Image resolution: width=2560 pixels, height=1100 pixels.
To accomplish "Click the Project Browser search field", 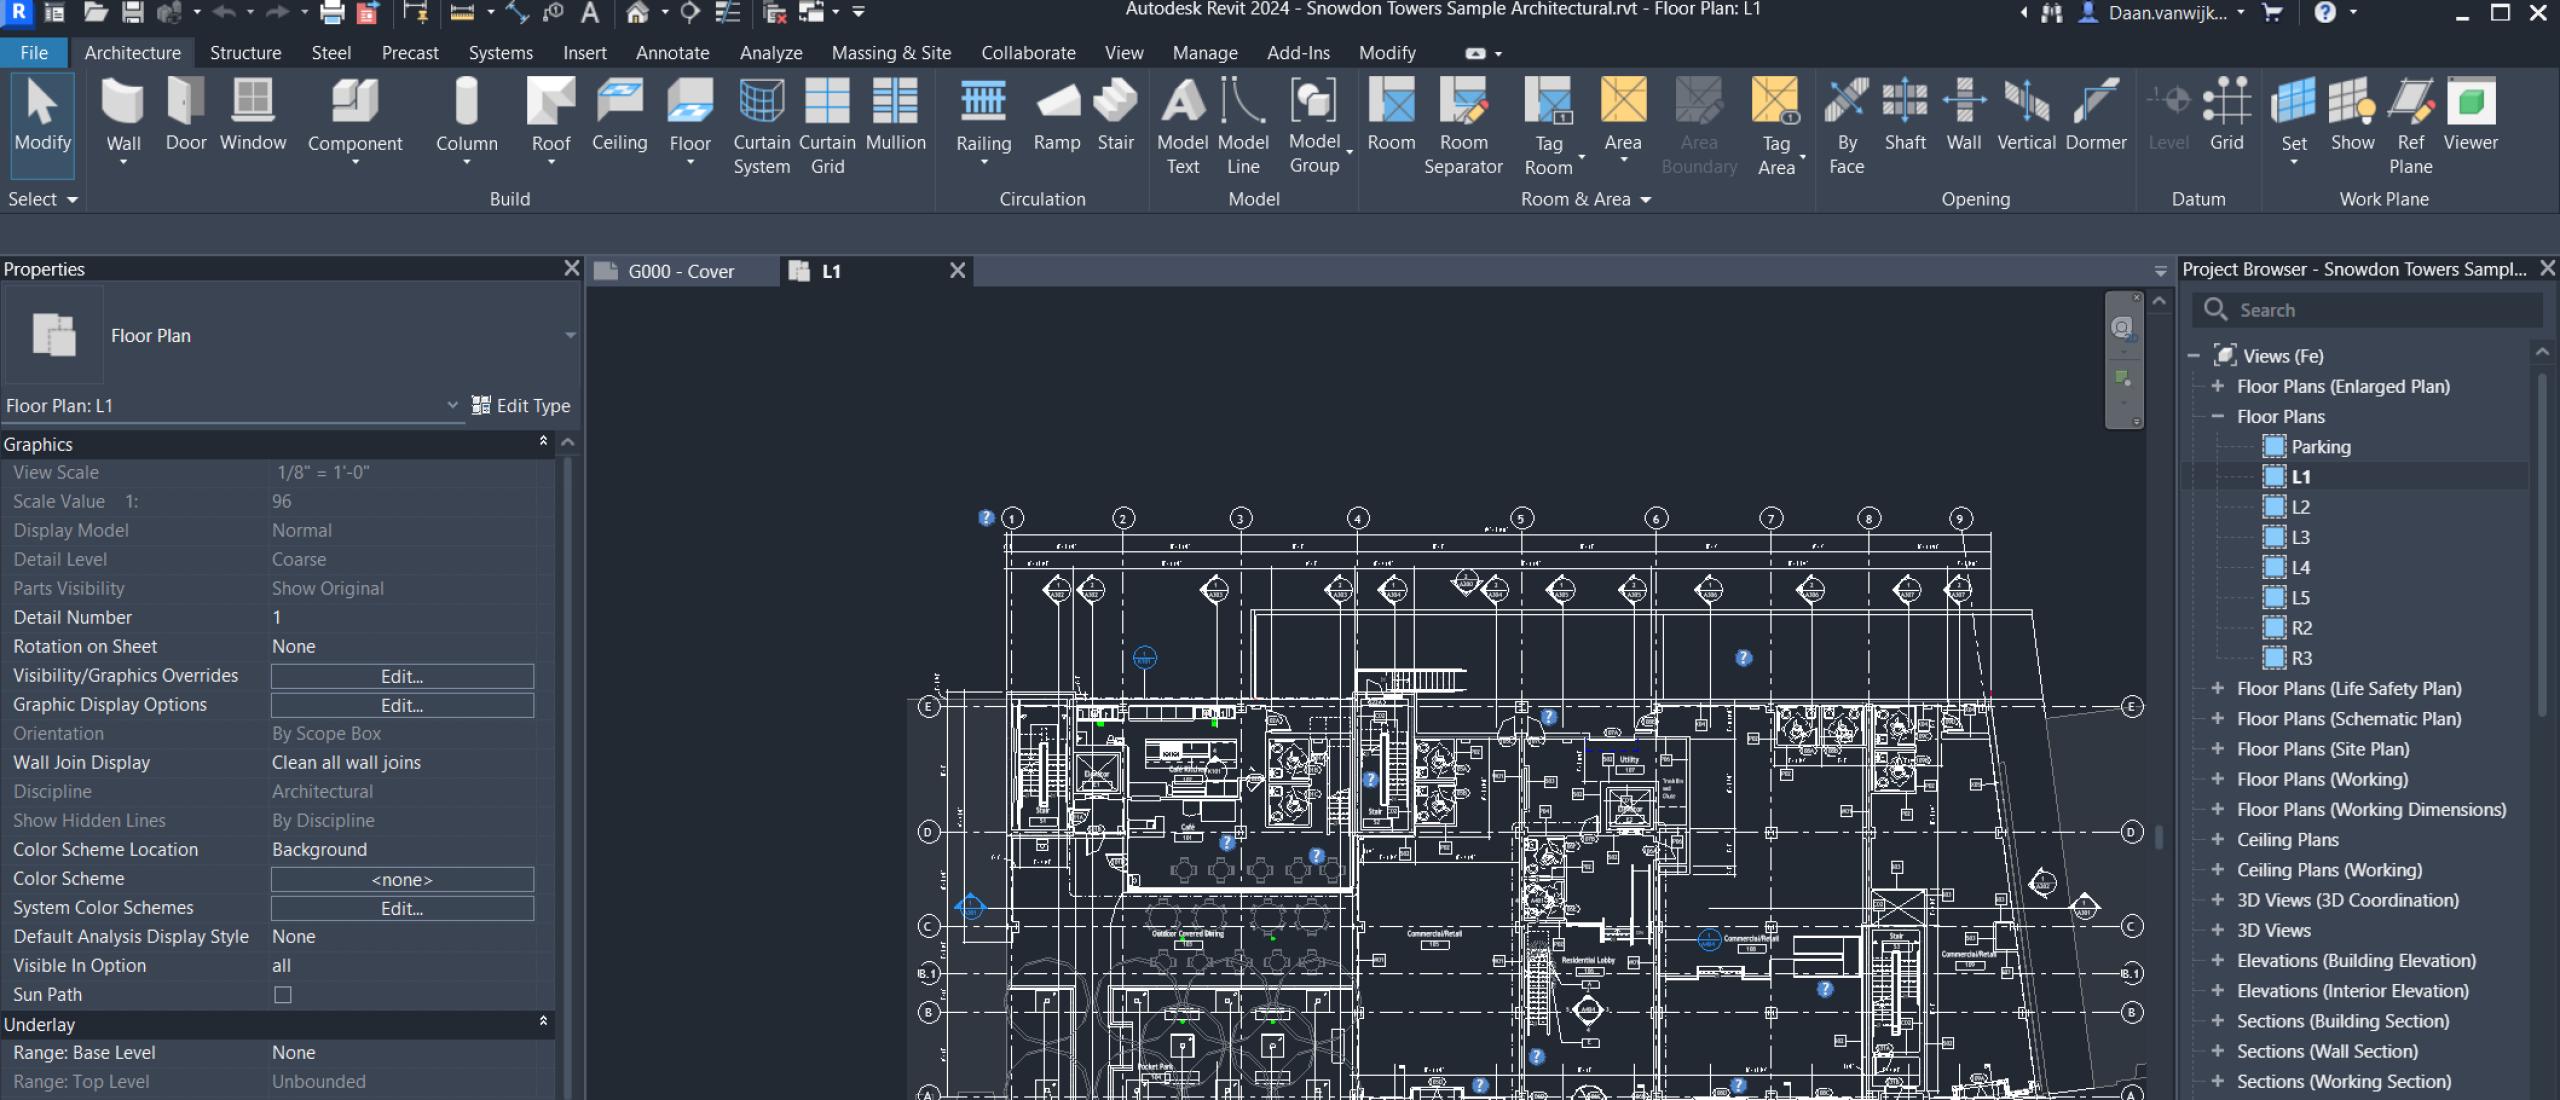I will tap(2367, 310).
